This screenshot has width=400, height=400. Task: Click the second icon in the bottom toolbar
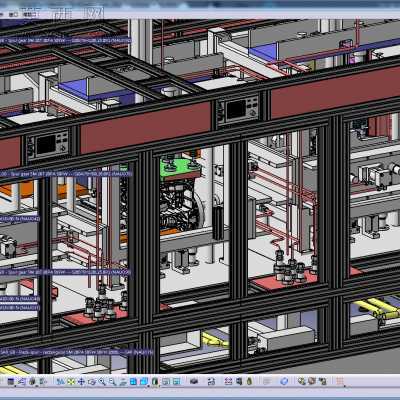click(x=21, y=382)
